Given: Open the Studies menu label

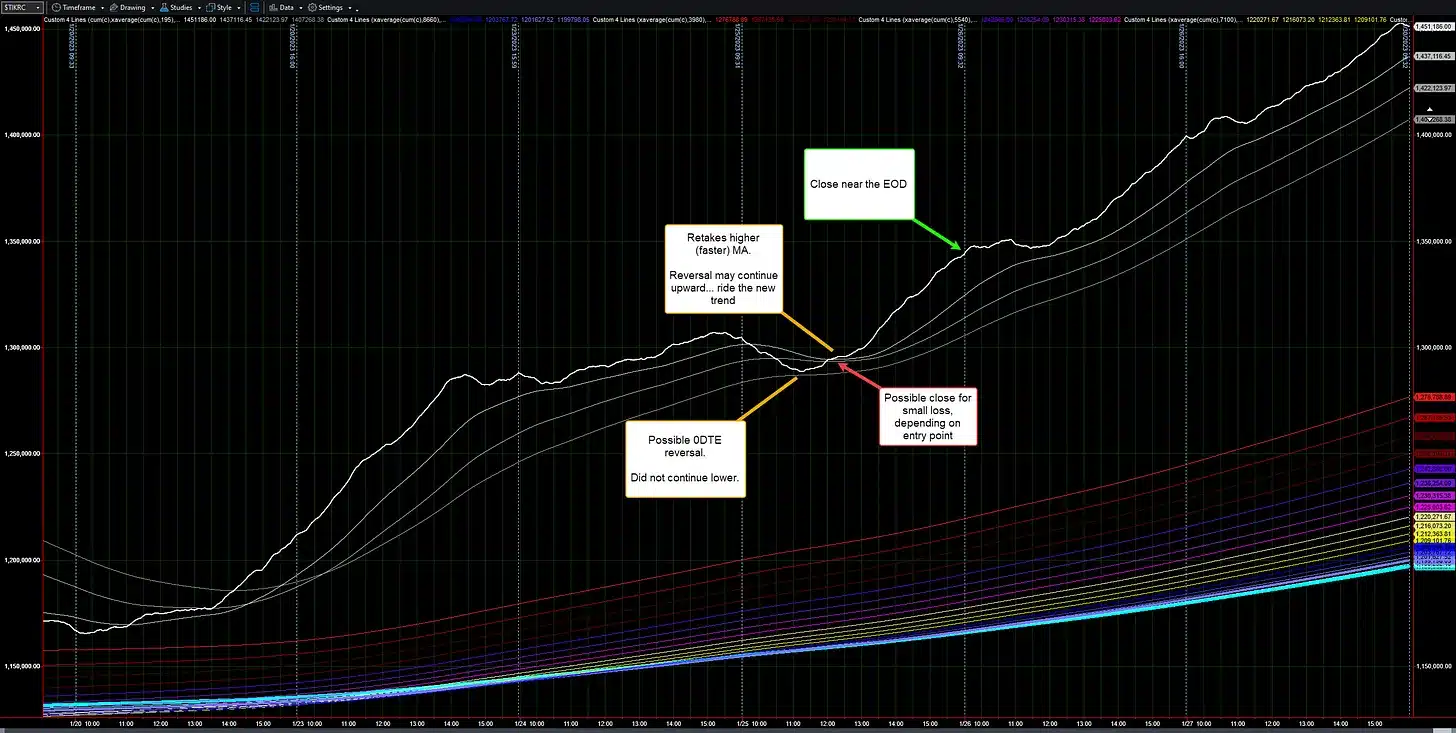Looking at the screenshot, I should click(x=181, y=7).
